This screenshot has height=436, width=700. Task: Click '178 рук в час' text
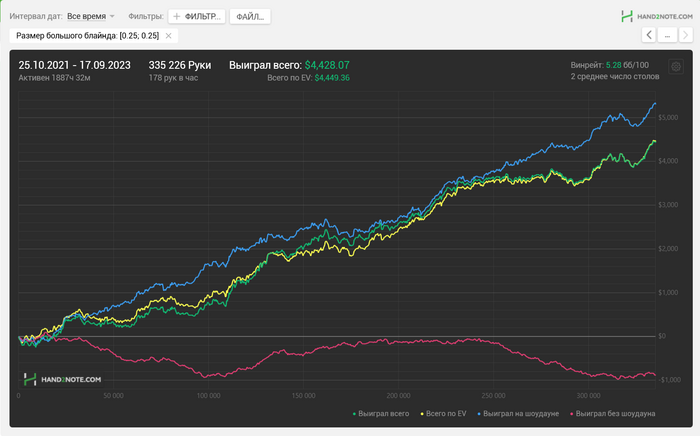(173, 78)
